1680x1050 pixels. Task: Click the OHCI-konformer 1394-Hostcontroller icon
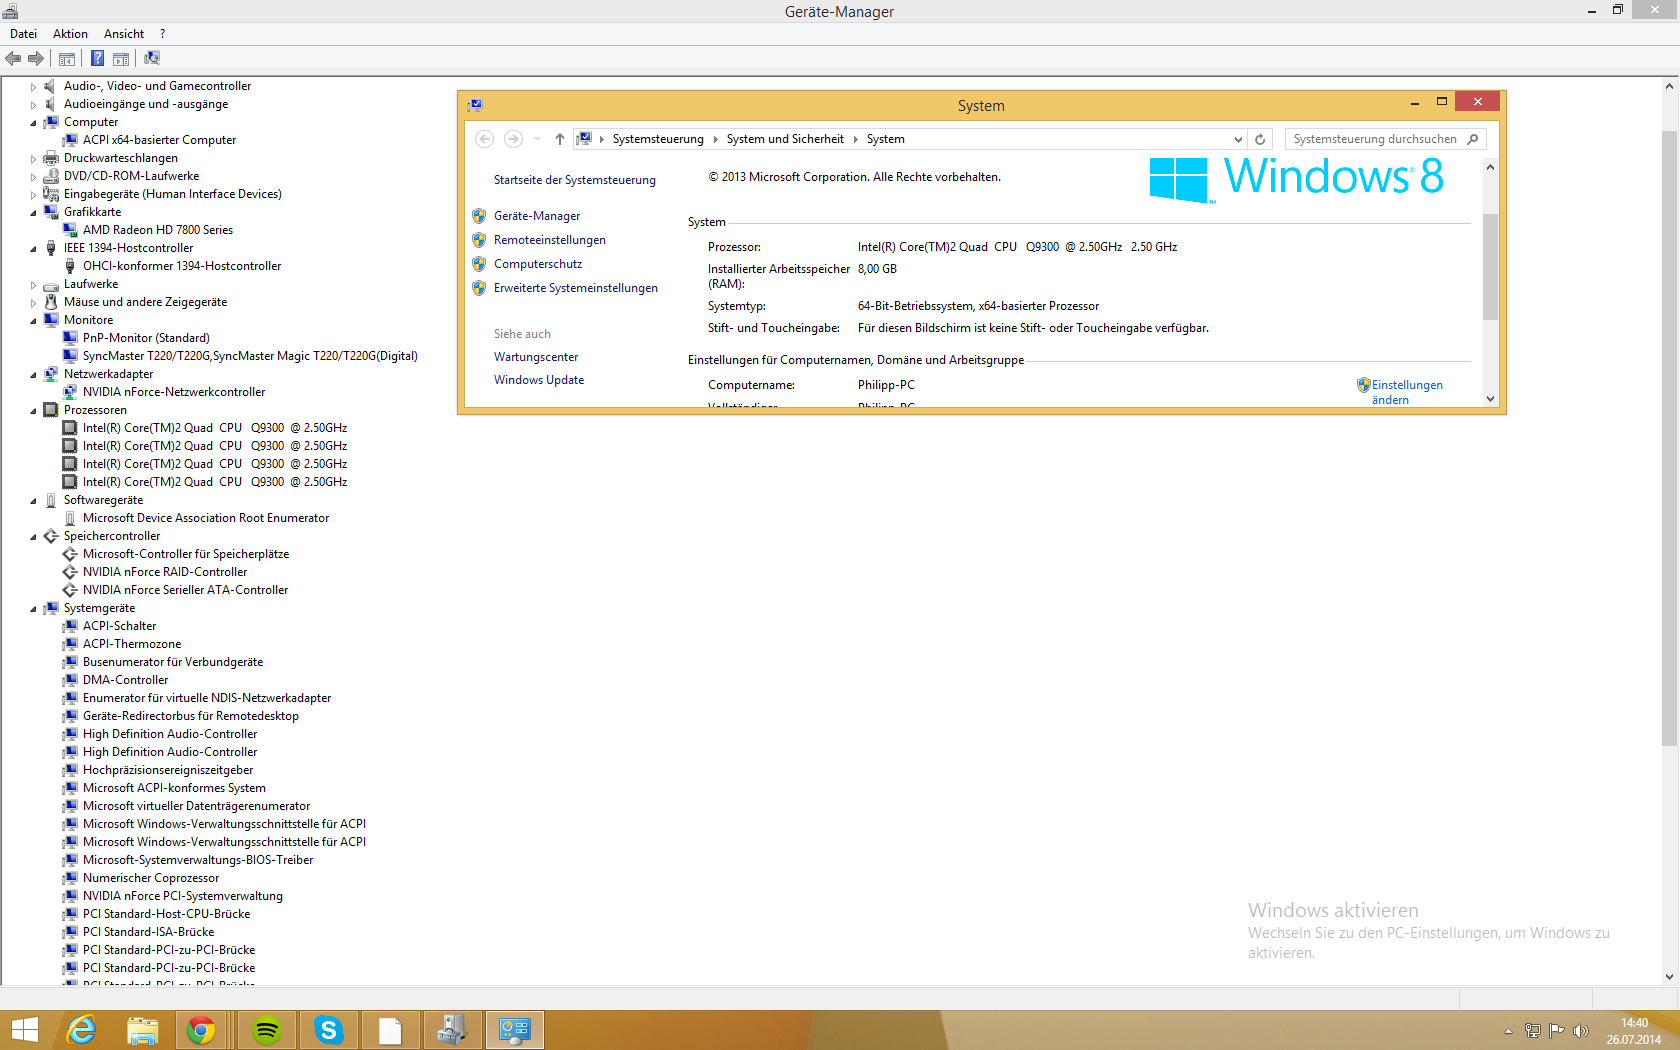[x=70, y=266]
